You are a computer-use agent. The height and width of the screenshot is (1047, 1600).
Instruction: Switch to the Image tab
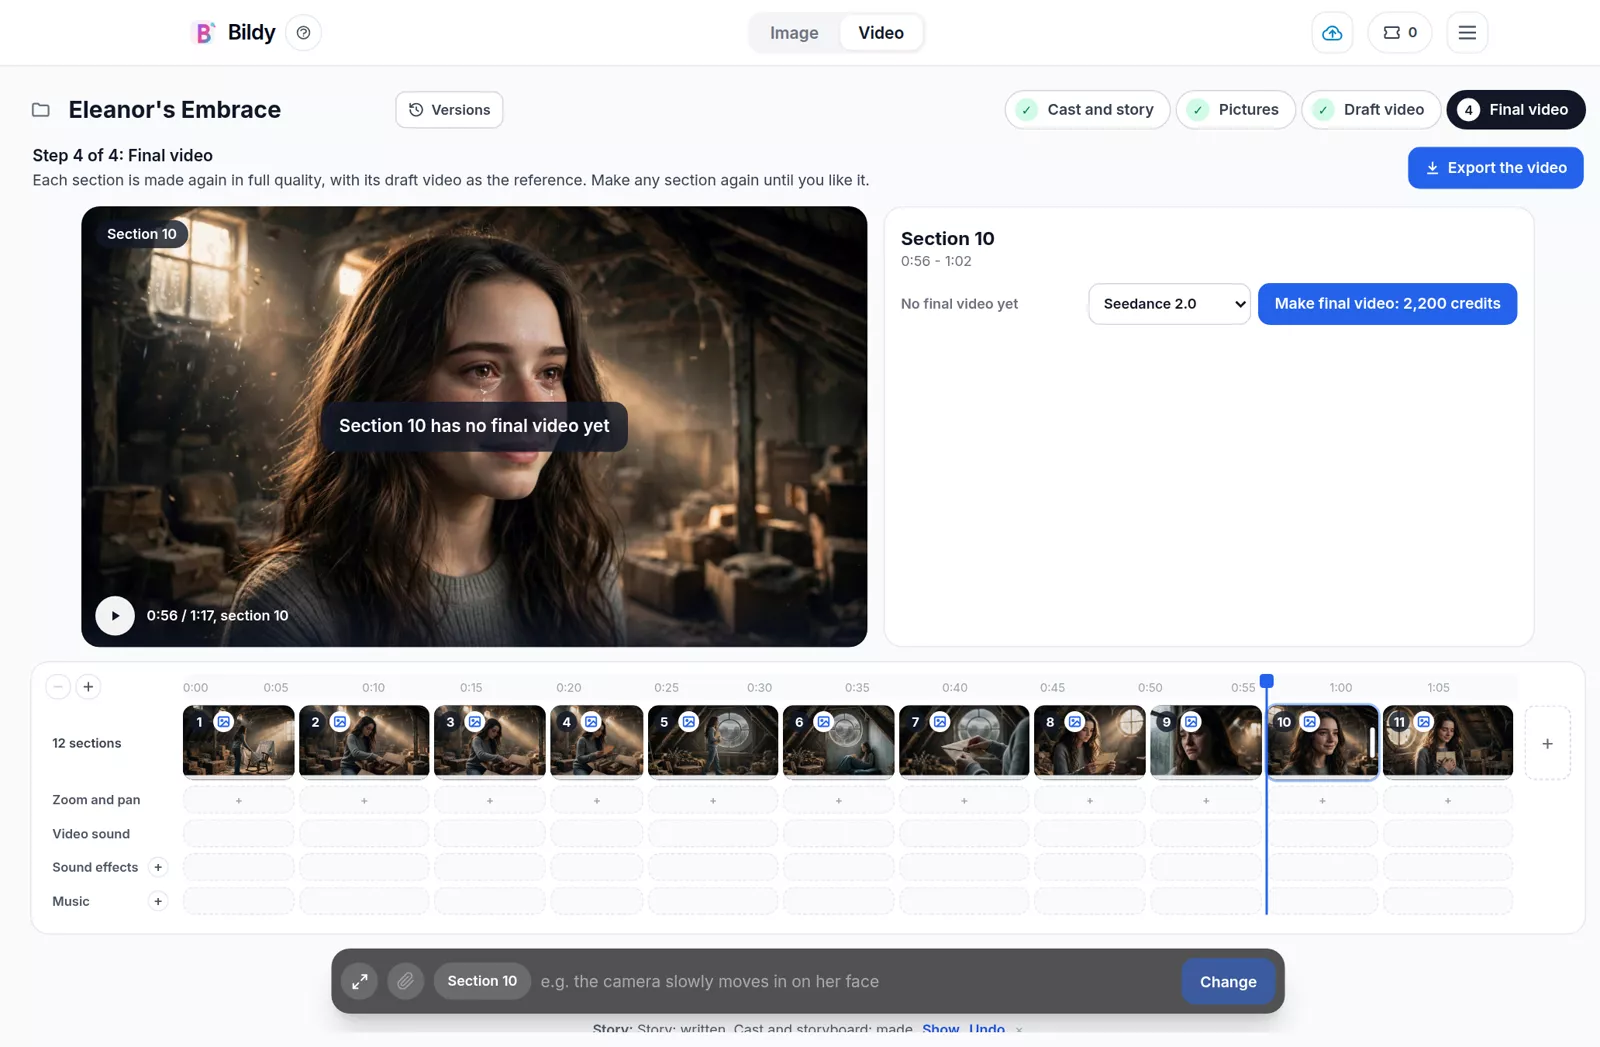point(794,33)
